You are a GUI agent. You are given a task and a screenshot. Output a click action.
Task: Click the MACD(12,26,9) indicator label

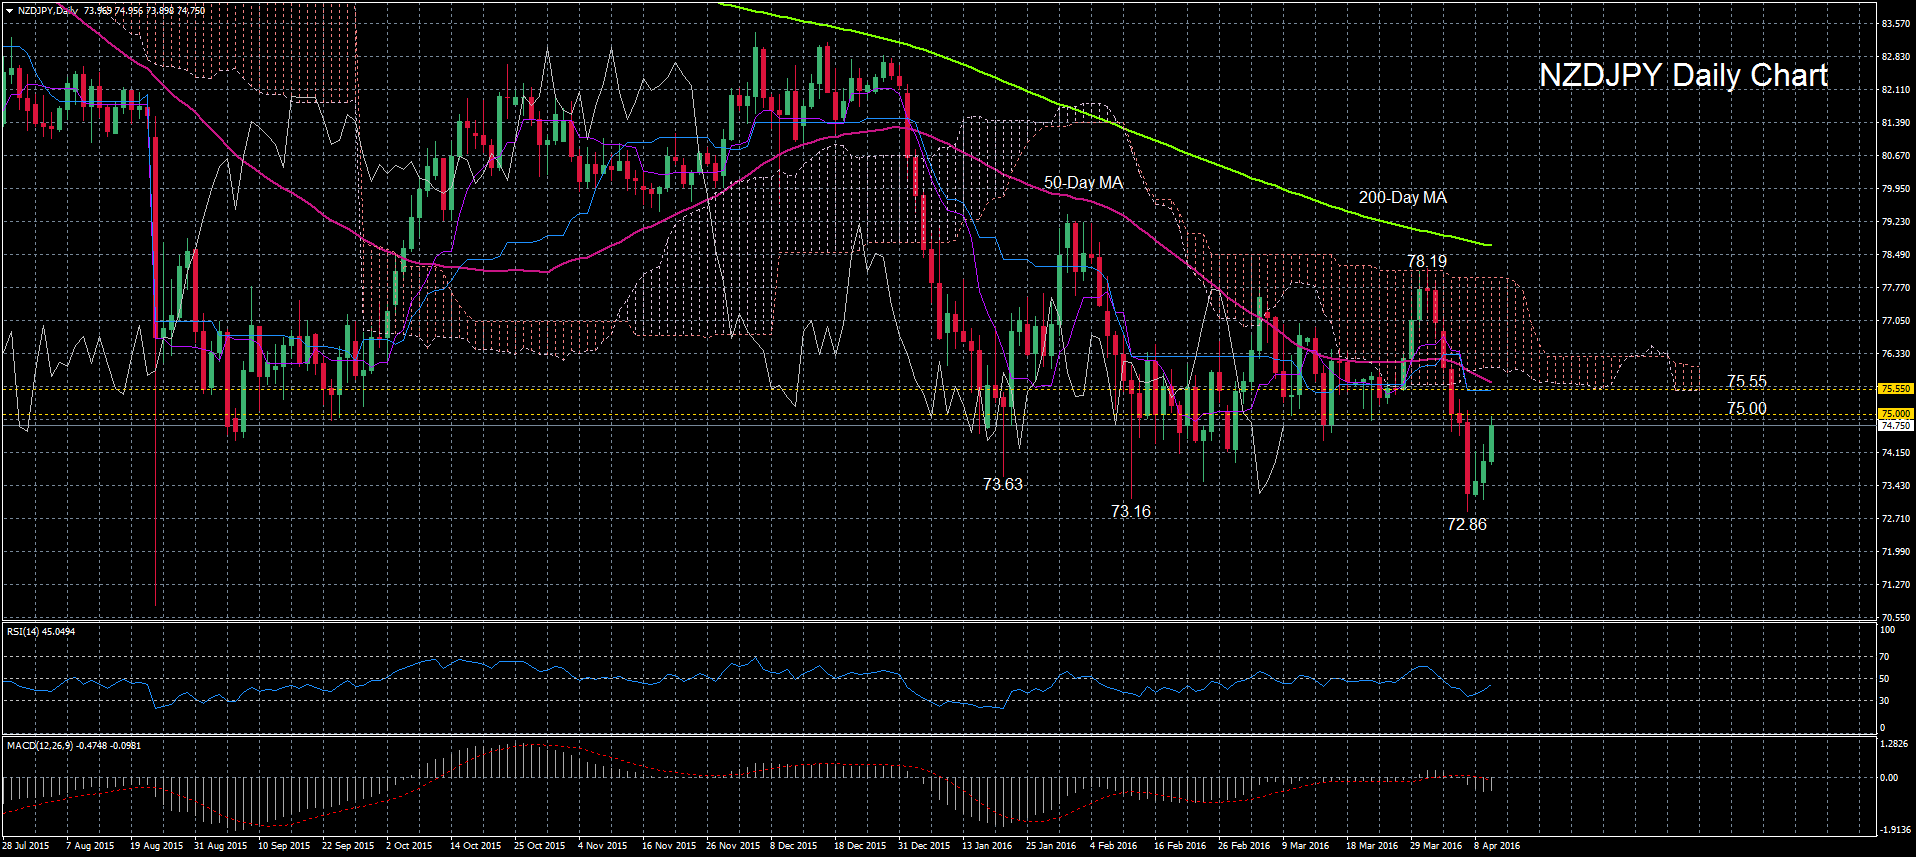pos(73,745)
